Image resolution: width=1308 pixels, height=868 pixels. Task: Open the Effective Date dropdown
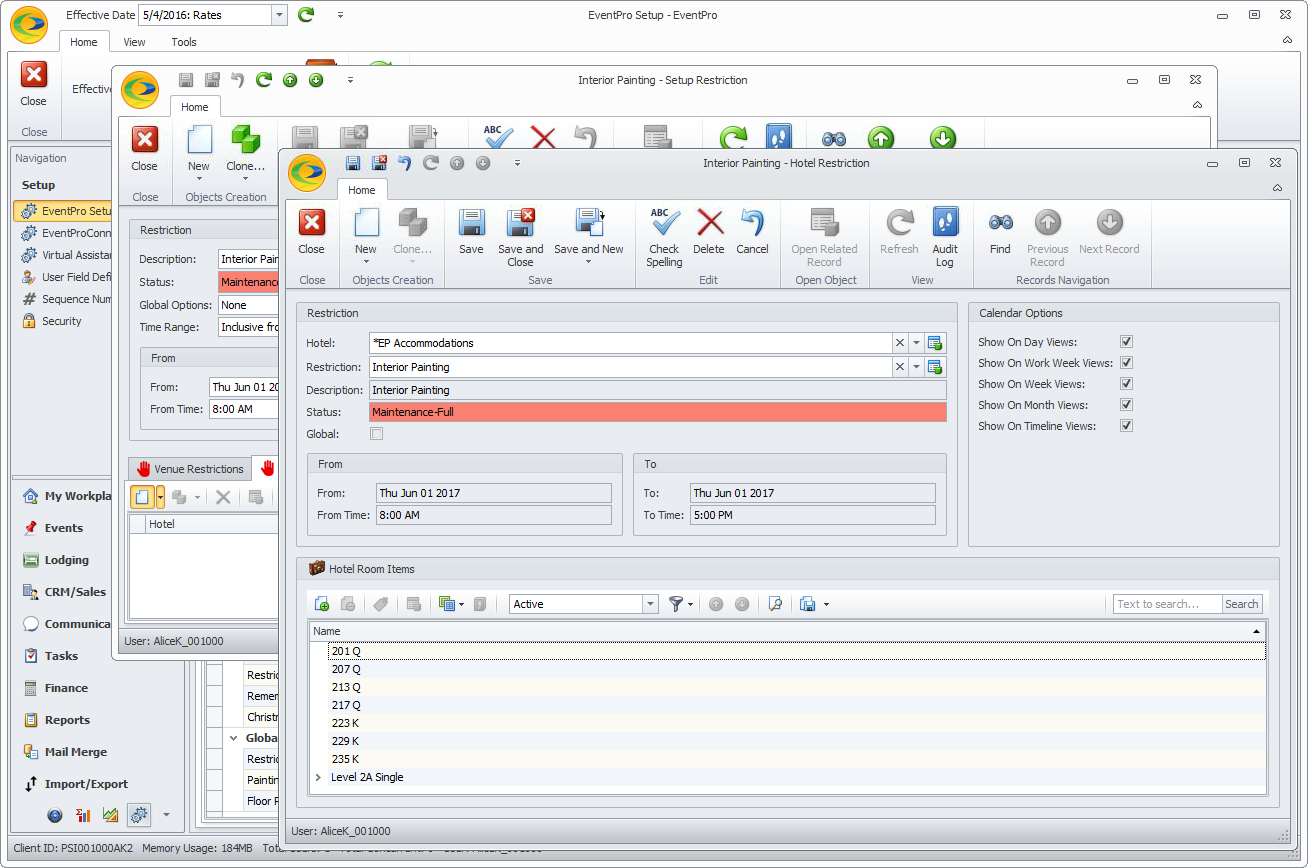[x=279, y=15]
